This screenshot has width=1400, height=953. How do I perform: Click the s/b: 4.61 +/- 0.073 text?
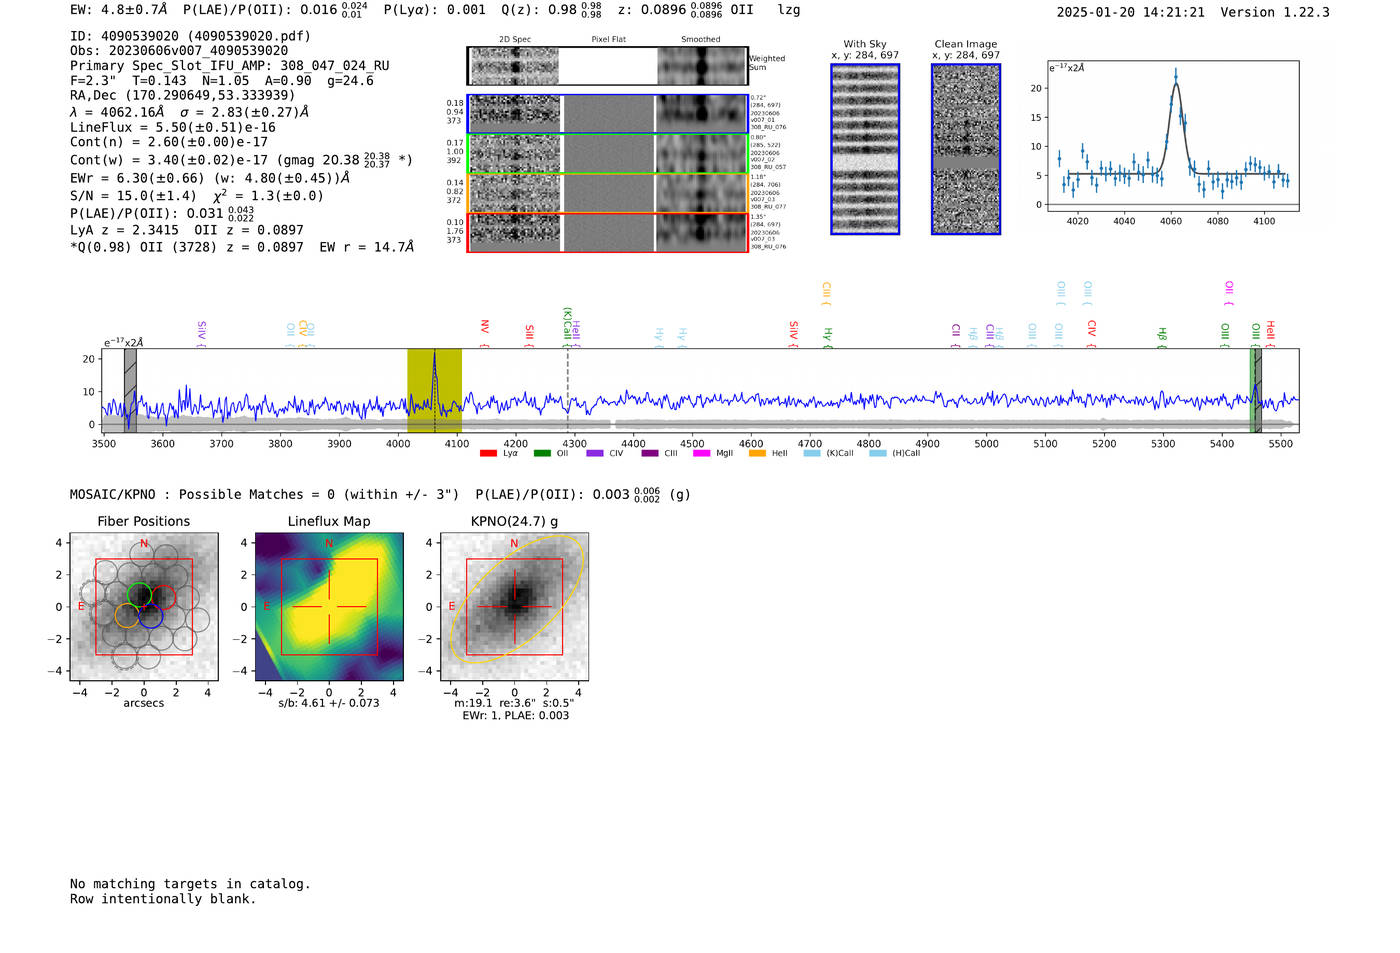329,703
